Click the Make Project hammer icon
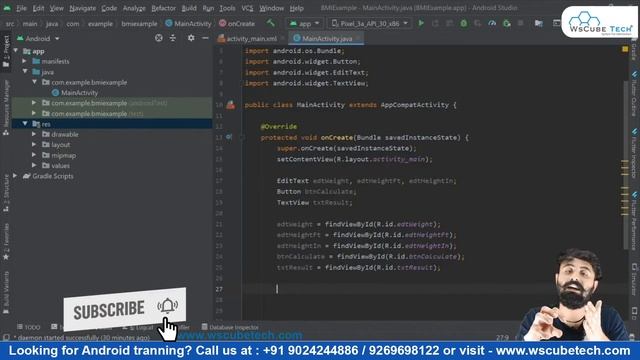Screen dimensions: 640x360 pyautogui.click(x=271, y=23)
